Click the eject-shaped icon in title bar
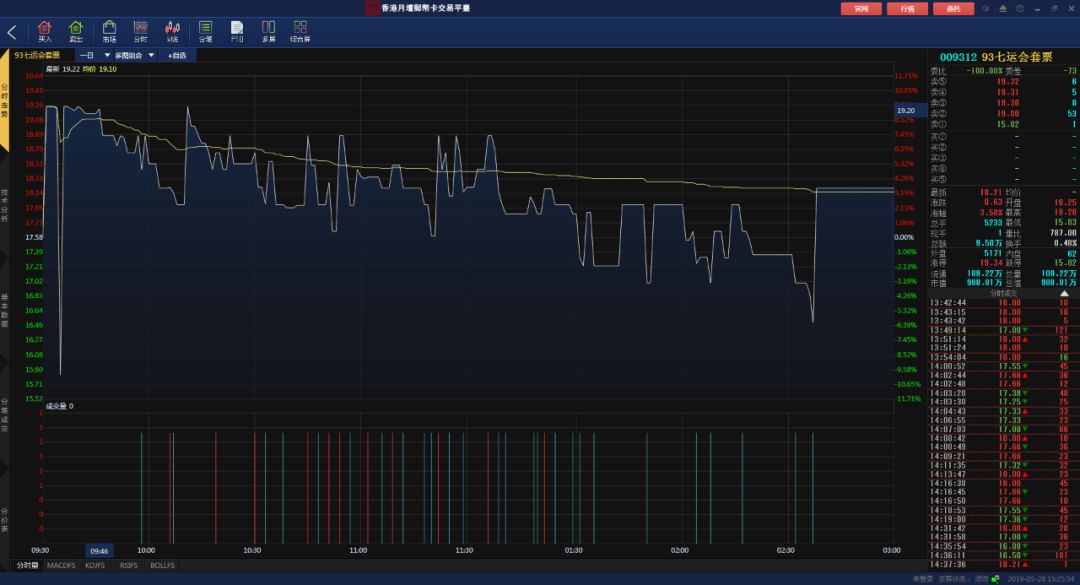The height and width of the screenshot is (585, 1080). (x=1003, y=8)
